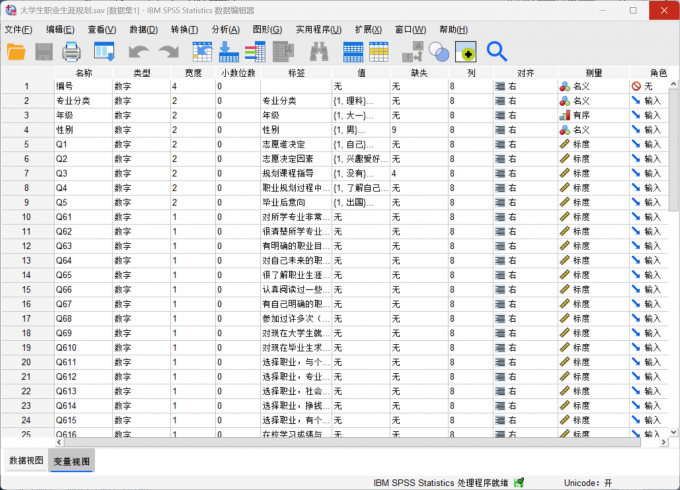This screenshot has width=680, height=490.
Task: Click the Go to case icon
Action: coord(202,52)
